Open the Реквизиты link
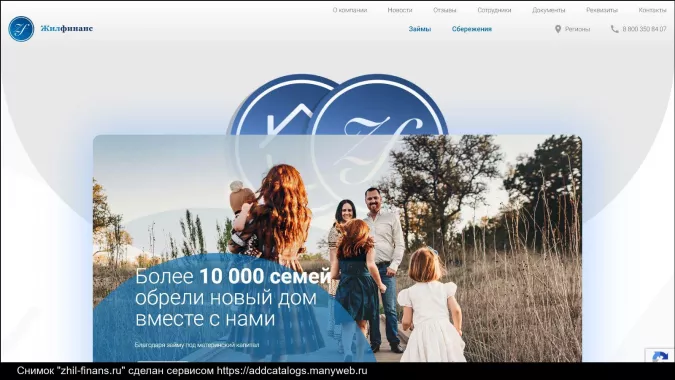The image size is (675, 380). (602, 10)
